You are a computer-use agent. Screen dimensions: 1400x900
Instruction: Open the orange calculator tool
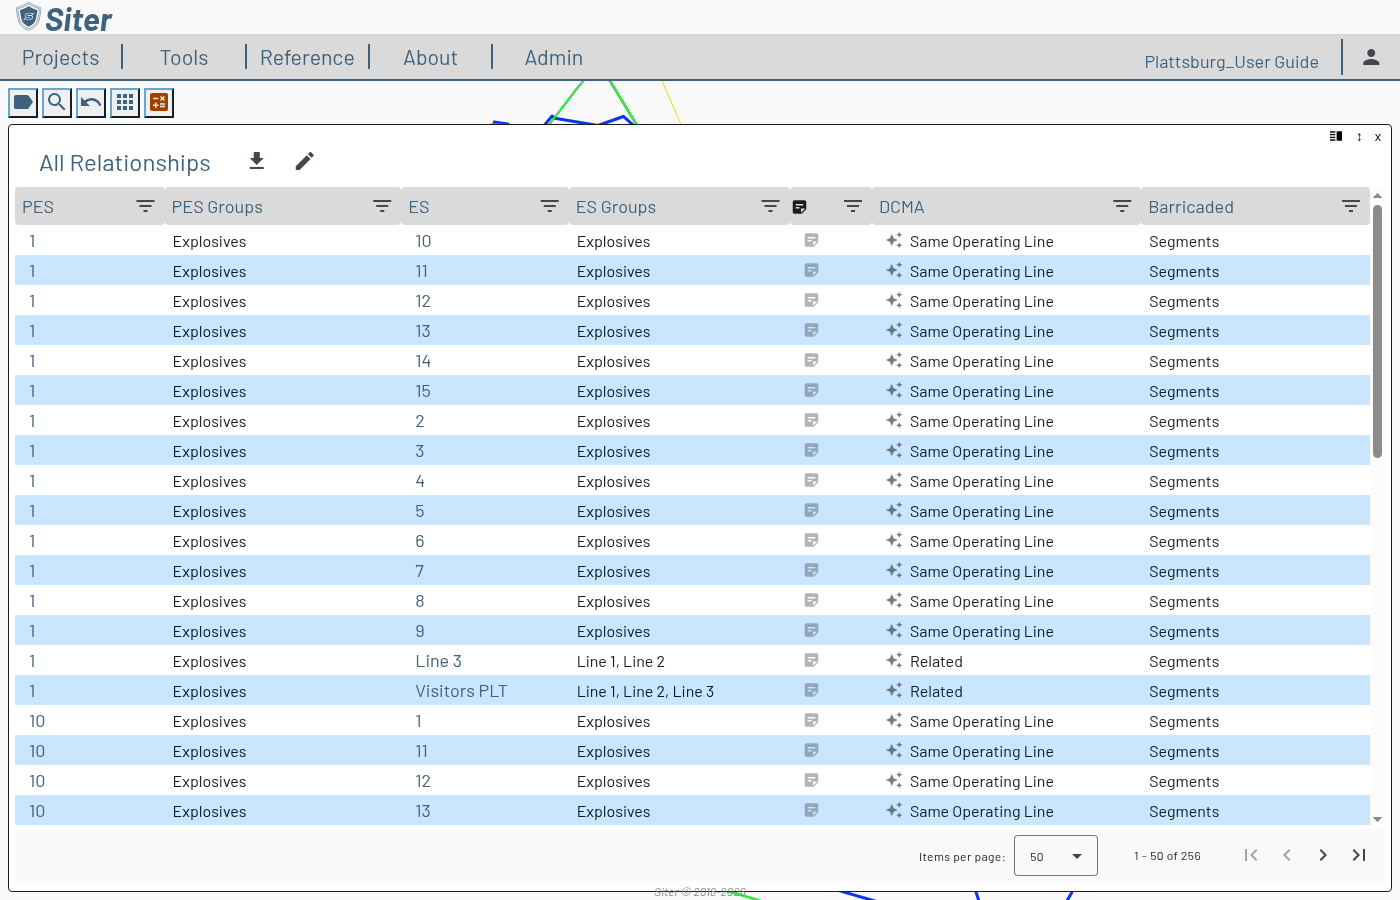pos(159,102)
